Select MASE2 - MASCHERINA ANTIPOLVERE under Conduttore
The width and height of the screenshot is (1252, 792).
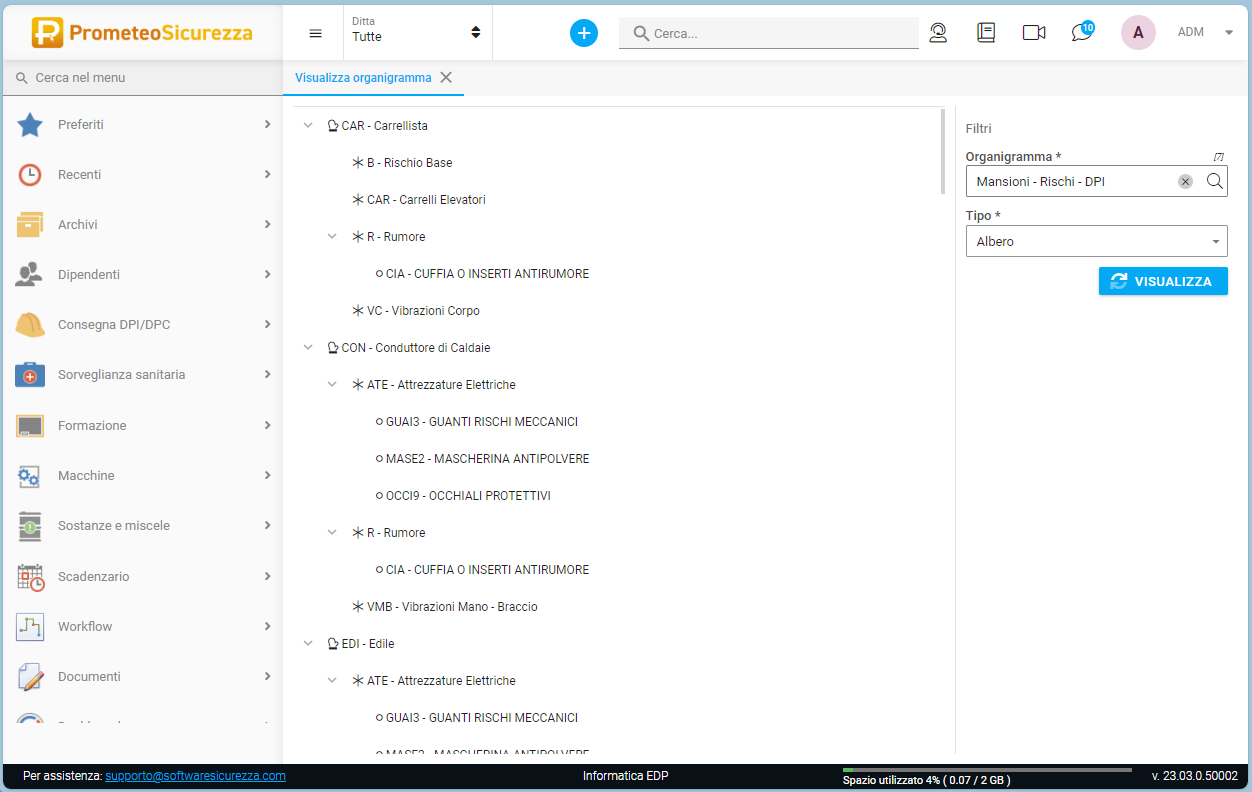click(x=482, y=459)
